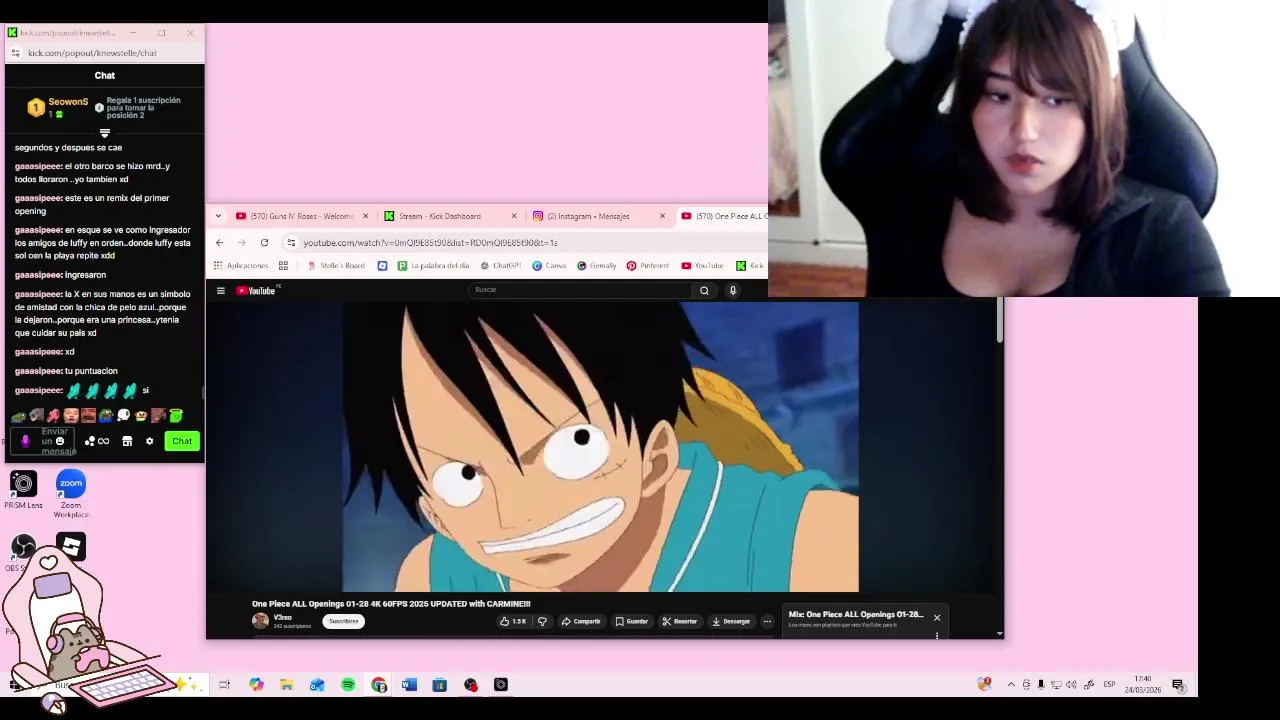
Task: Click the site info icon in address bar
Action: pyautogui.click(x=291, y=243)
